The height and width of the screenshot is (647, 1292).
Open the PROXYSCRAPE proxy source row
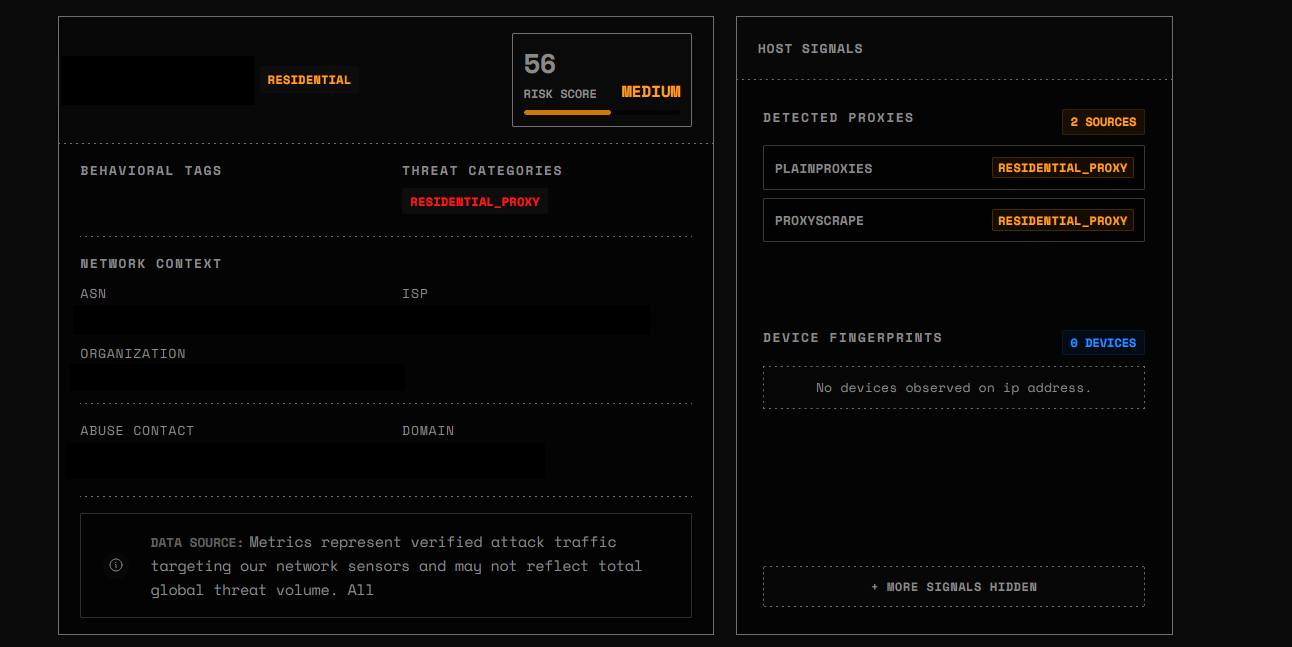(x=953, y=220)
